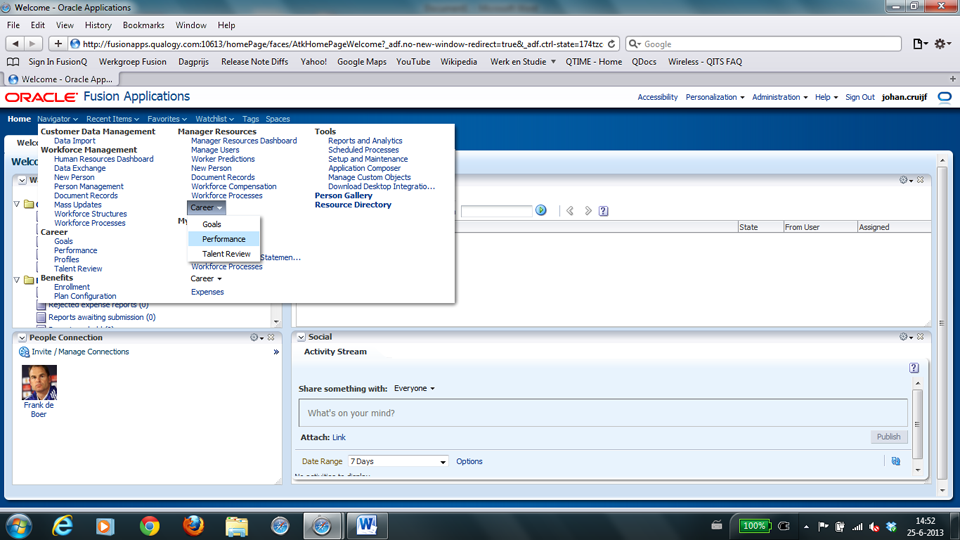
Task: Close the People Connection panel
Action: click(x=271, y=337)
